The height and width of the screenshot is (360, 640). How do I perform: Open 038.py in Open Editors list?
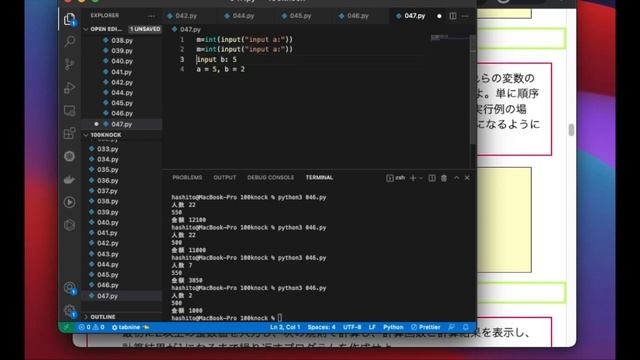(122, 40)
